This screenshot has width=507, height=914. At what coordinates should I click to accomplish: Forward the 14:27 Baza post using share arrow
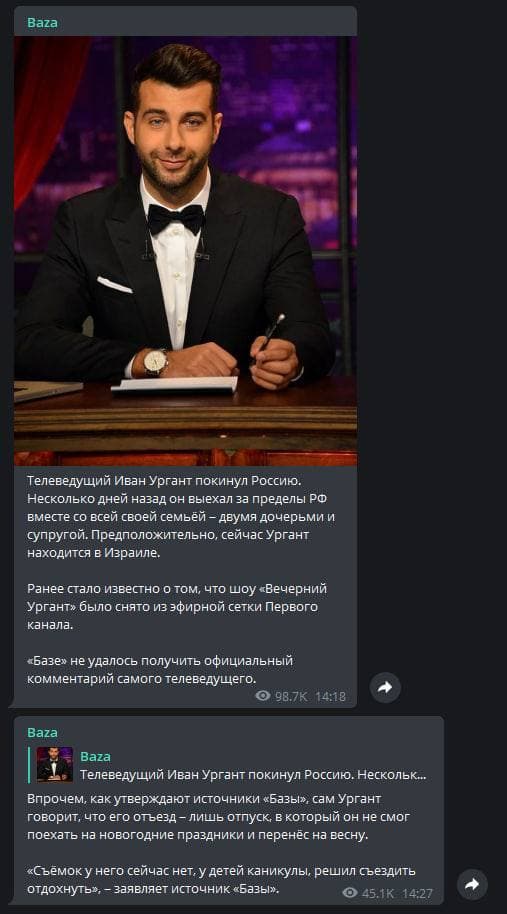click(x=472, y=885)
